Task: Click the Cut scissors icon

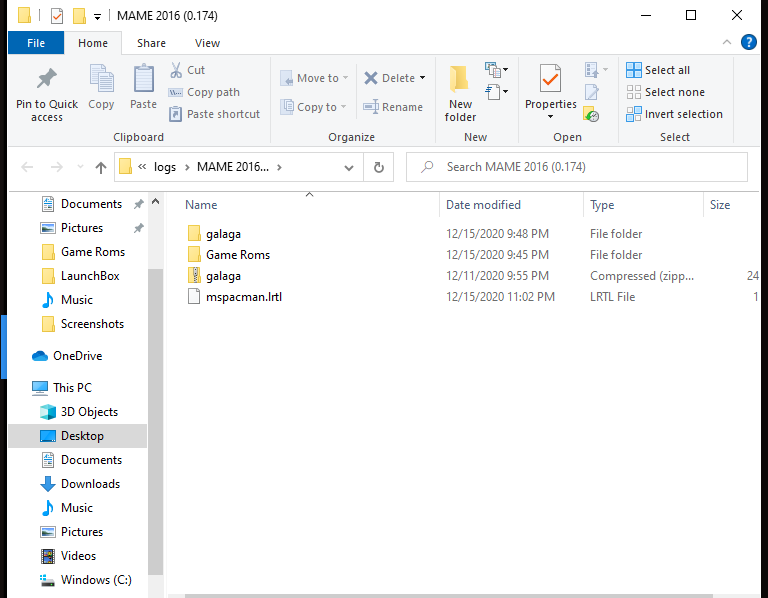Action: [x=176, y=70]
